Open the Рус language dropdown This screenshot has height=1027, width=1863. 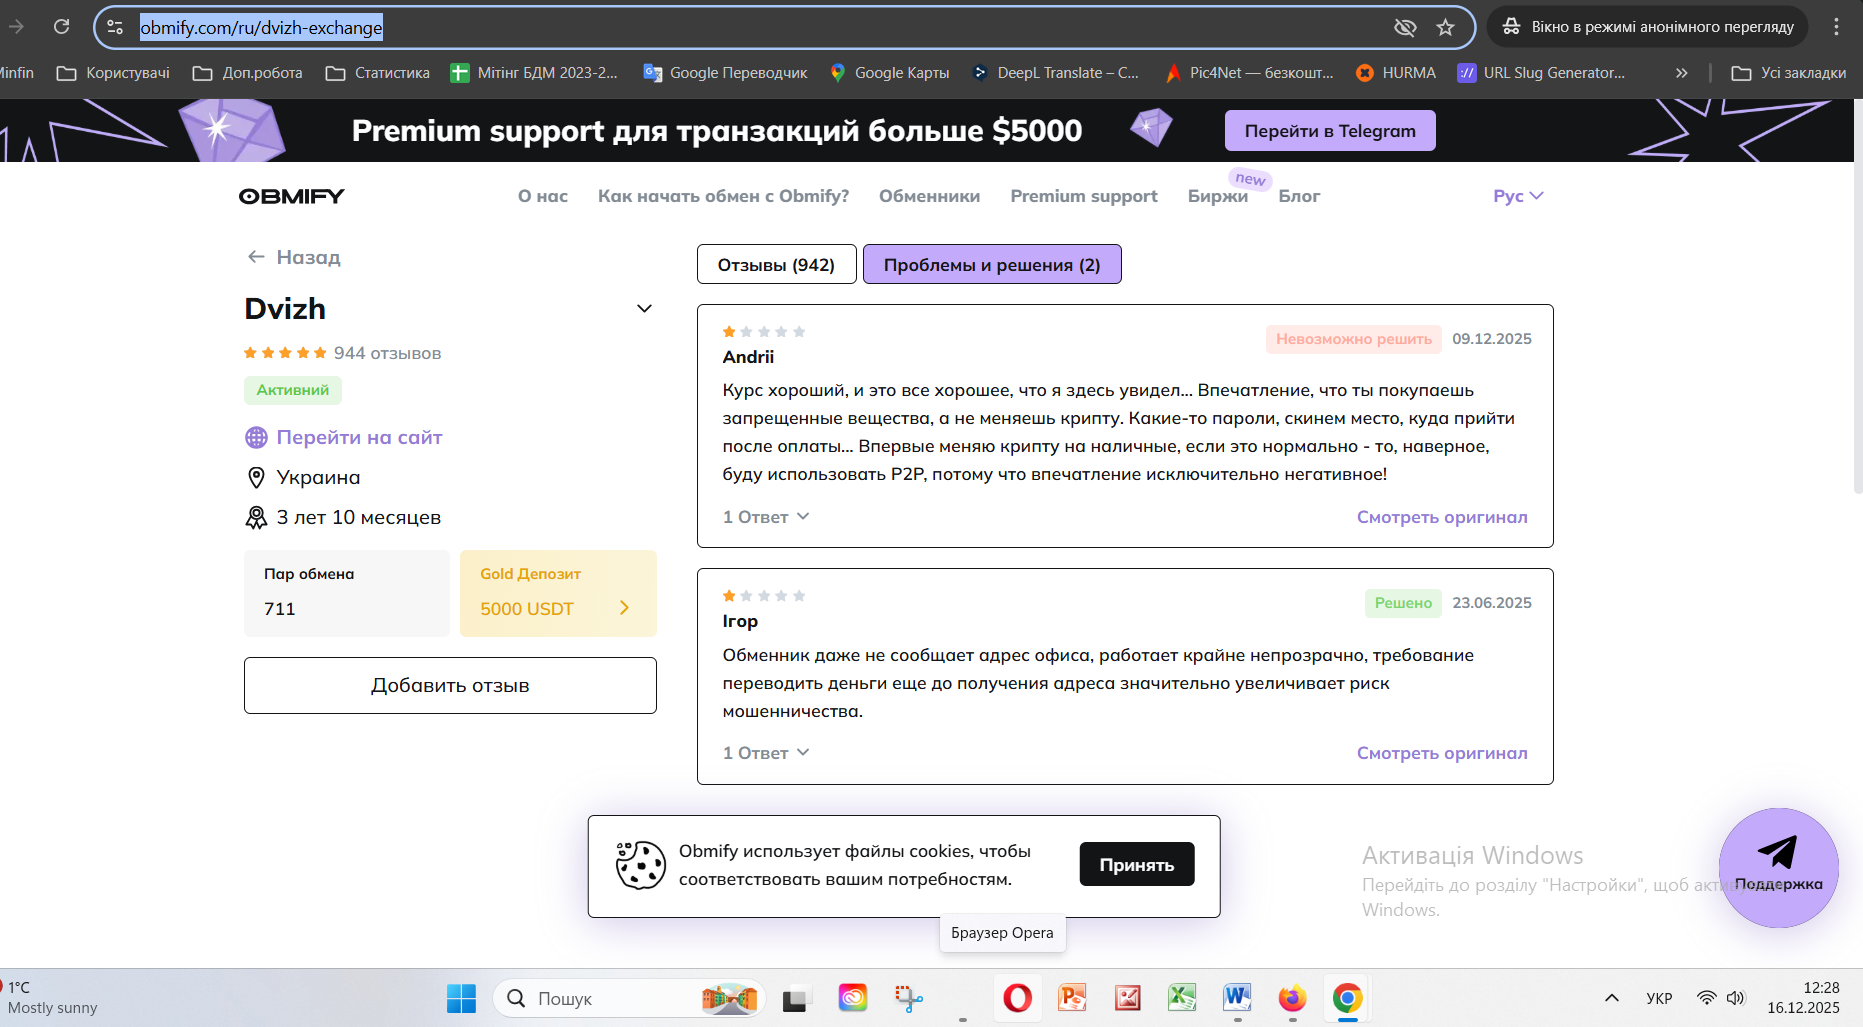(1518, 196)
